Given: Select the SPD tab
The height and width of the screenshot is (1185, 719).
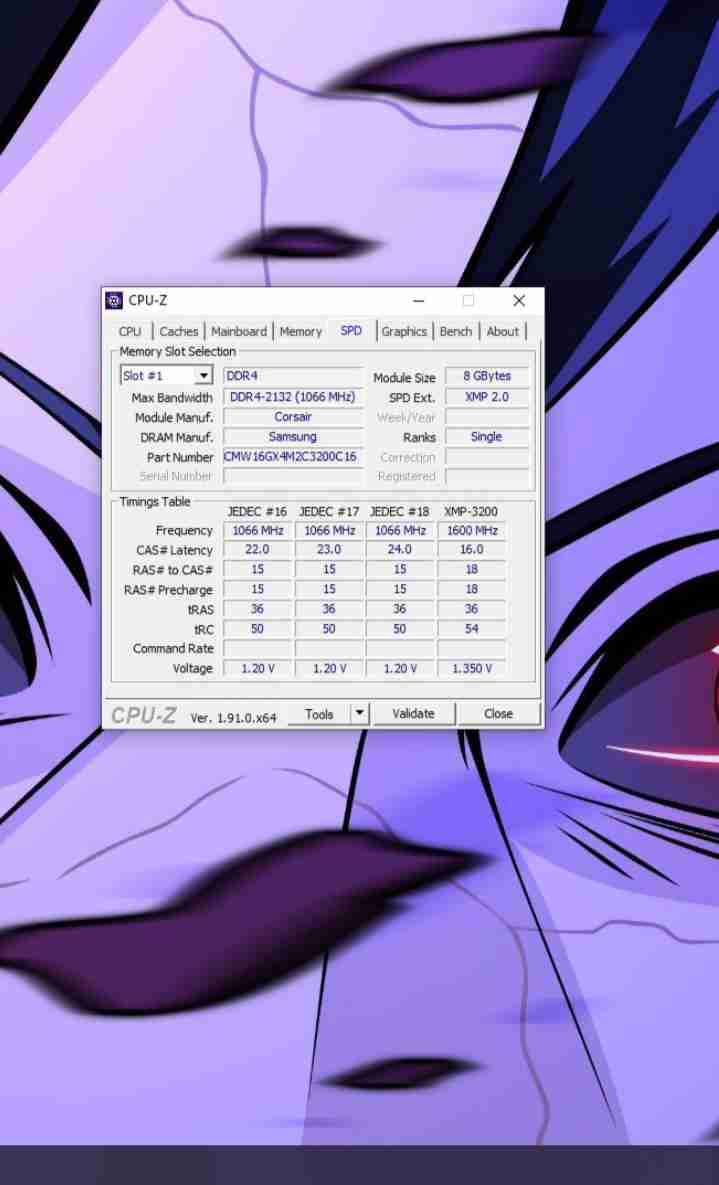Looking at the screenshot, I should (x=351, y=330).
